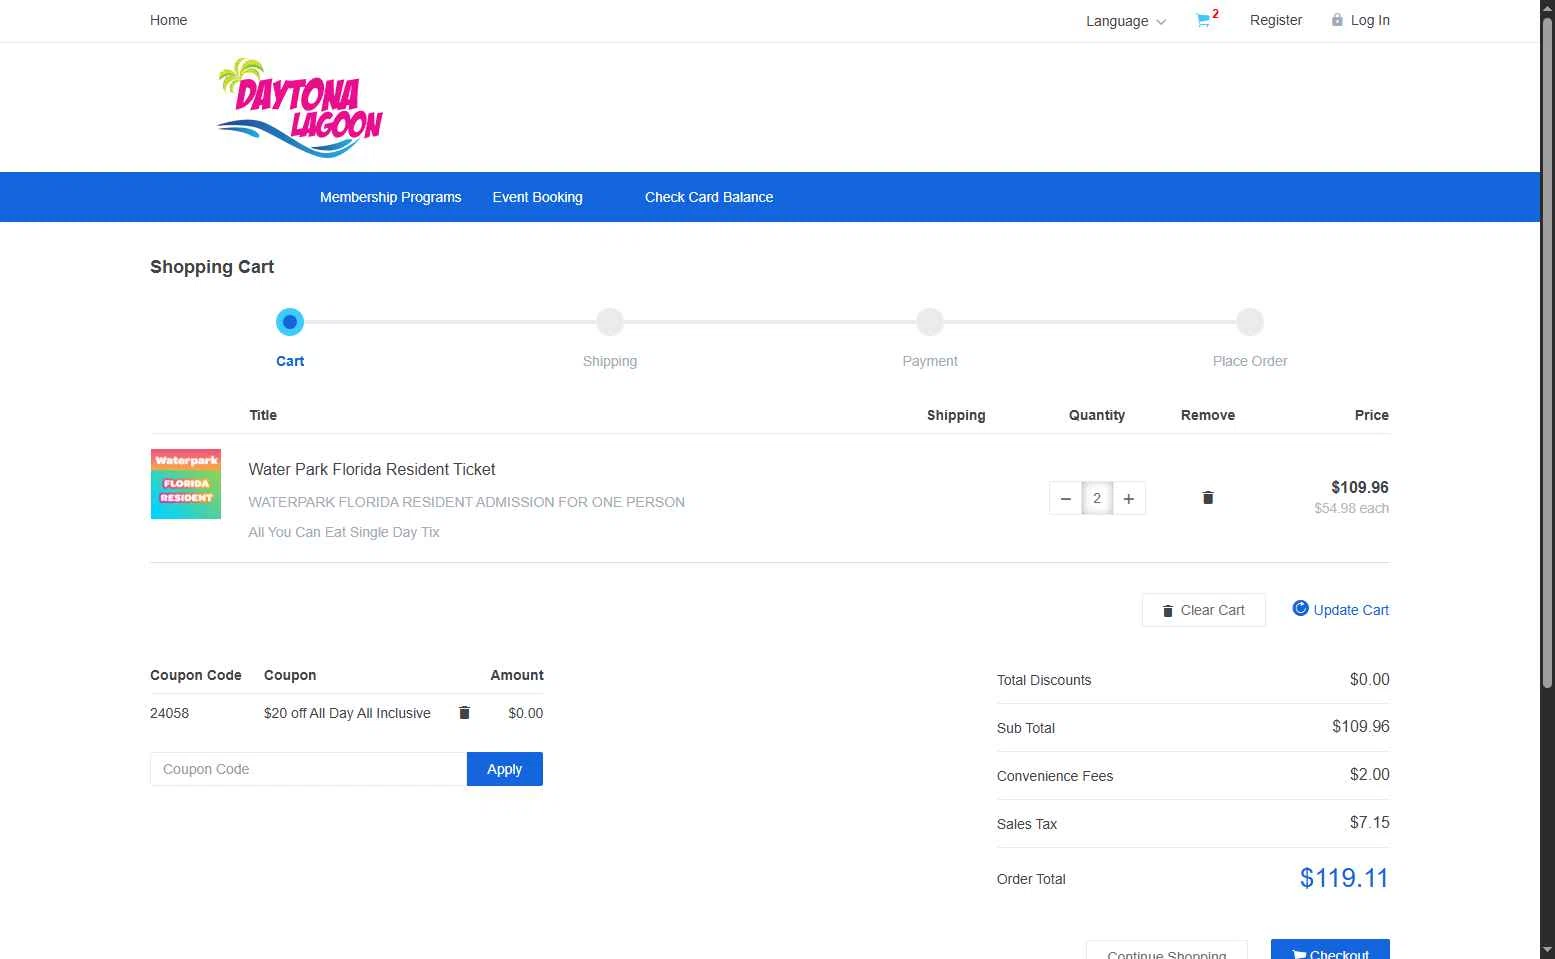The image size is (1555, 959).
Task: Delete the 24058 coupon with trash icon
Action: coord(464,713)
